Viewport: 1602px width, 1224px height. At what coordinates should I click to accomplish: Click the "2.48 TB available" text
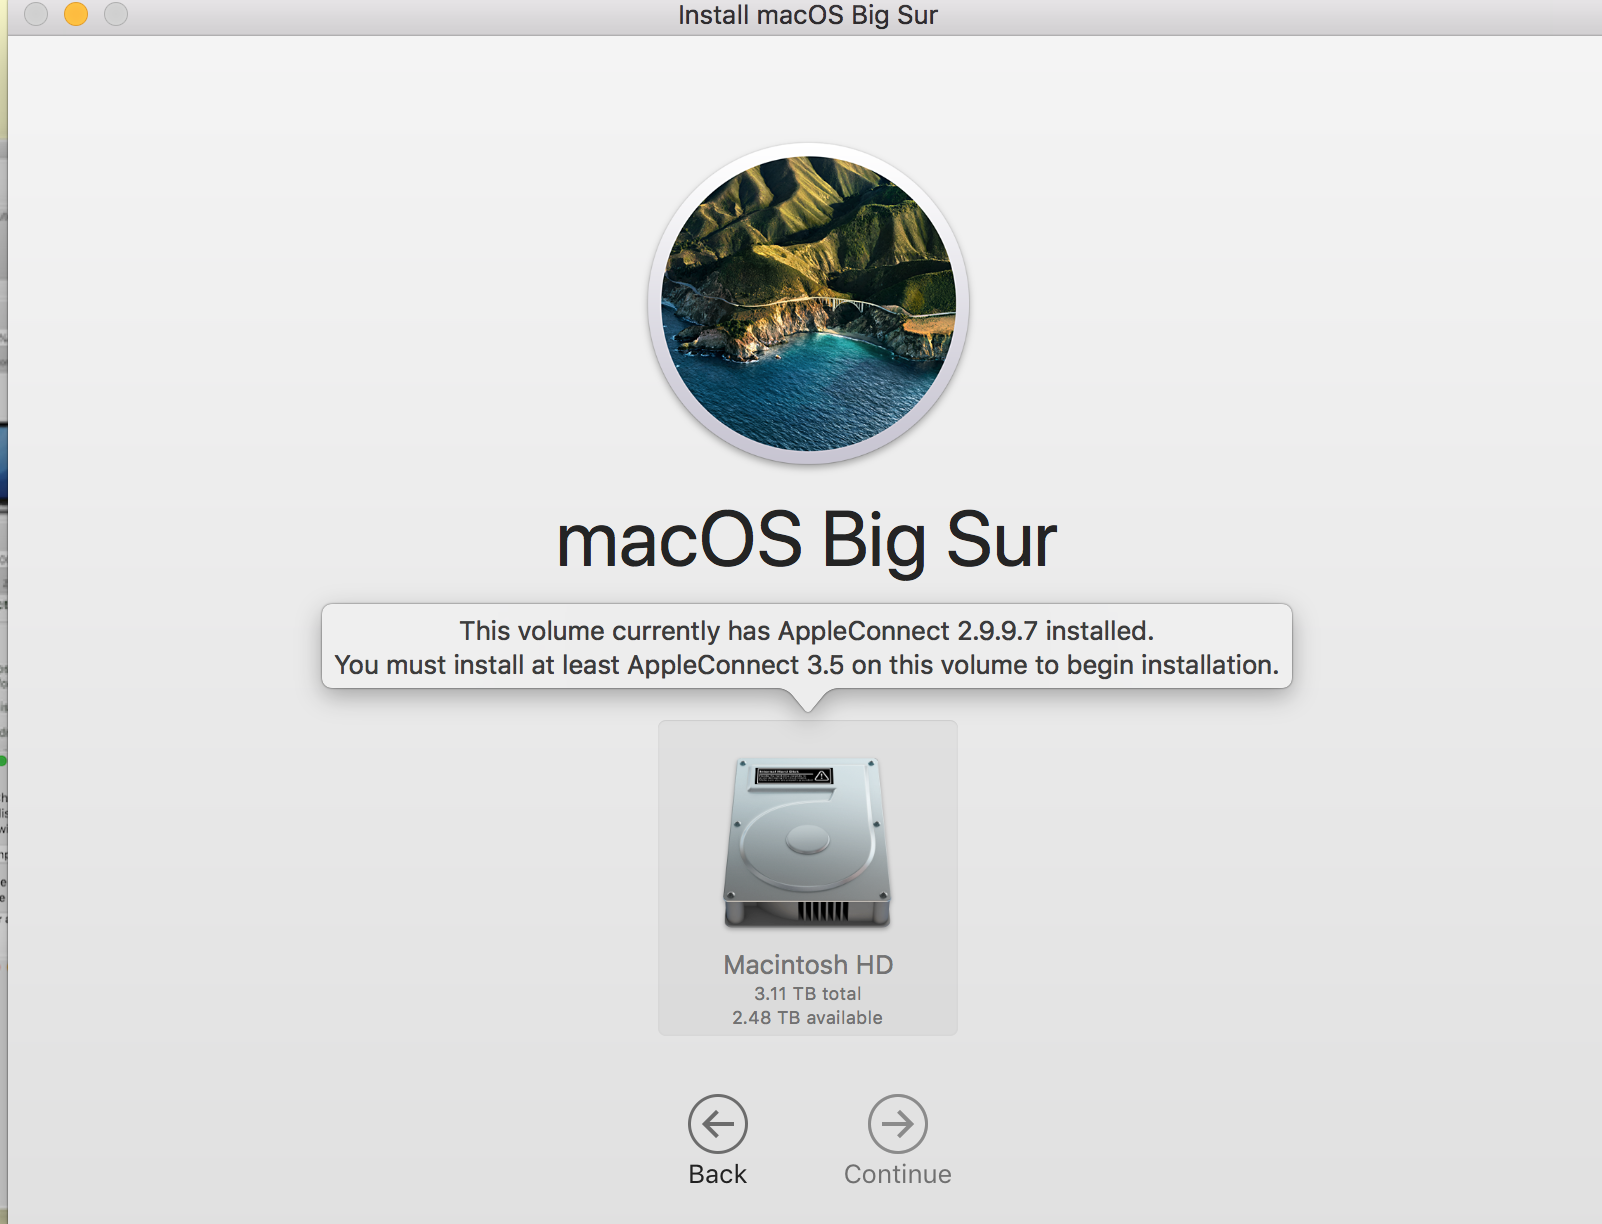pyautogui.click(x=808, y=1018)
